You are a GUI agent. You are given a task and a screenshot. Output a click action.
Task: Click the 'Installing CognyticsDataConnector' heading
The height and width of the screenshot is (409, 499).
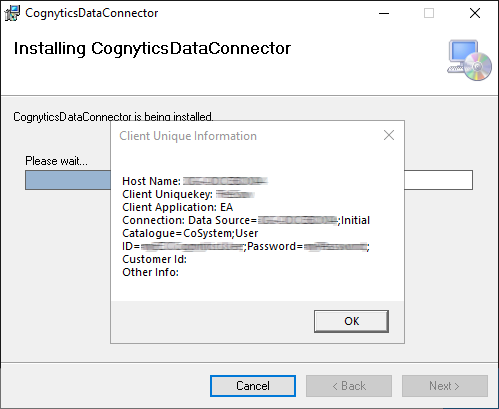152,48
